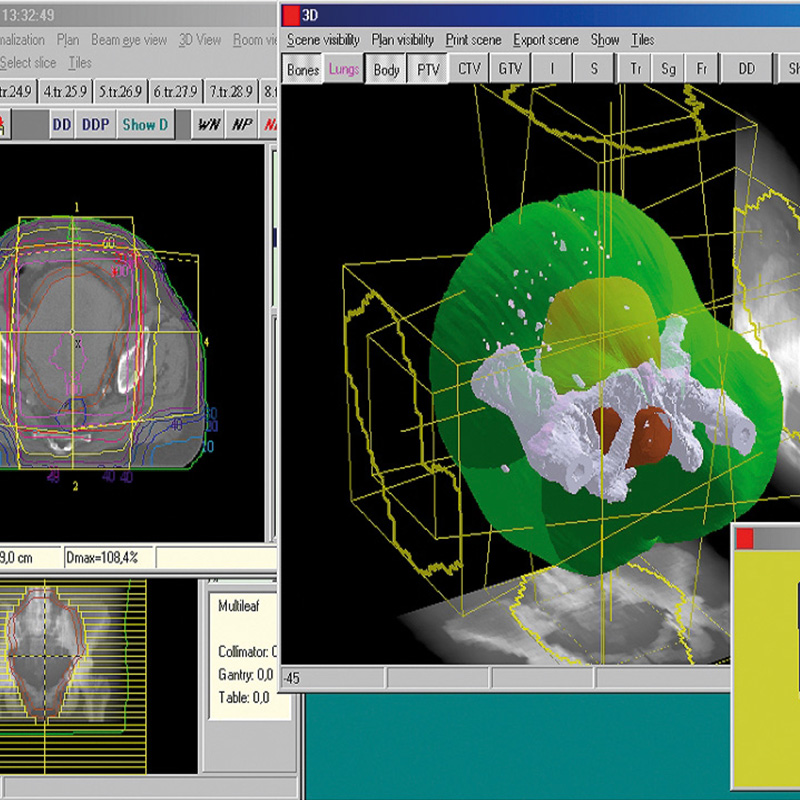Toggle the CTV structure button
Viewport: 800px width, 800px height.
tap(469, 69)
